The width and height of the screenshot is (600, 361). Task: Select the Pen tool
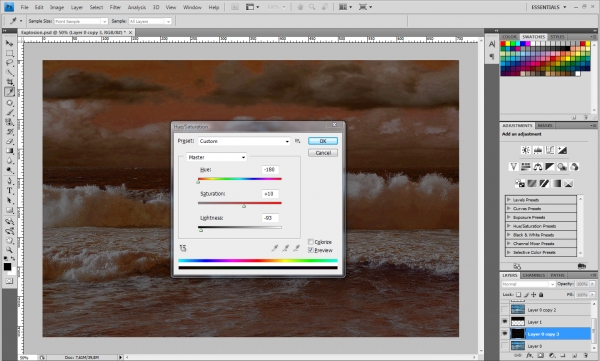(10, 181)
